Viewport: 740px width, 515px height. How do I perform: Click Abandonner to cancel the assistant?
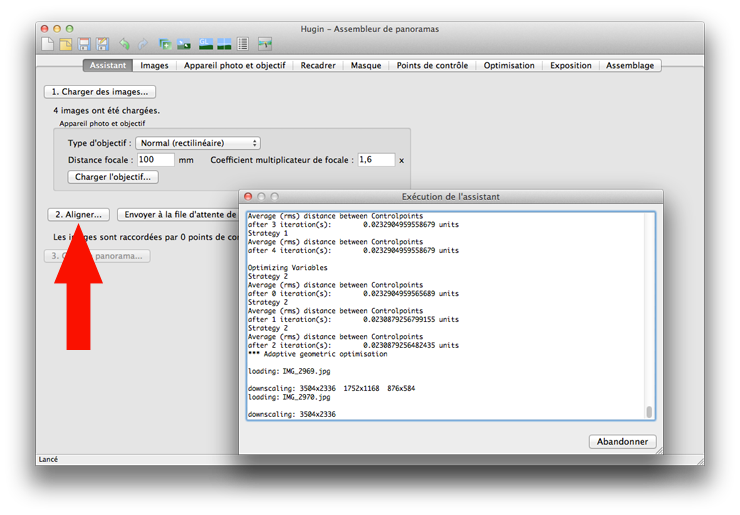coord(623,441)
